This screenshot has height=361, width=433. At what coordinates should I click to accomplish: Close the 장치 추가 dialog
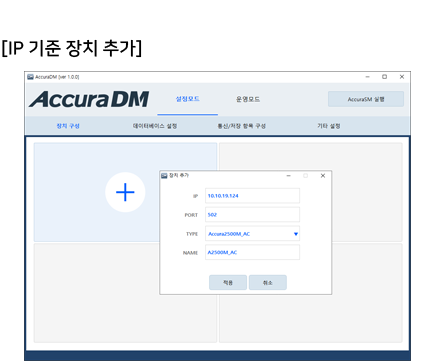pos(323,176)
